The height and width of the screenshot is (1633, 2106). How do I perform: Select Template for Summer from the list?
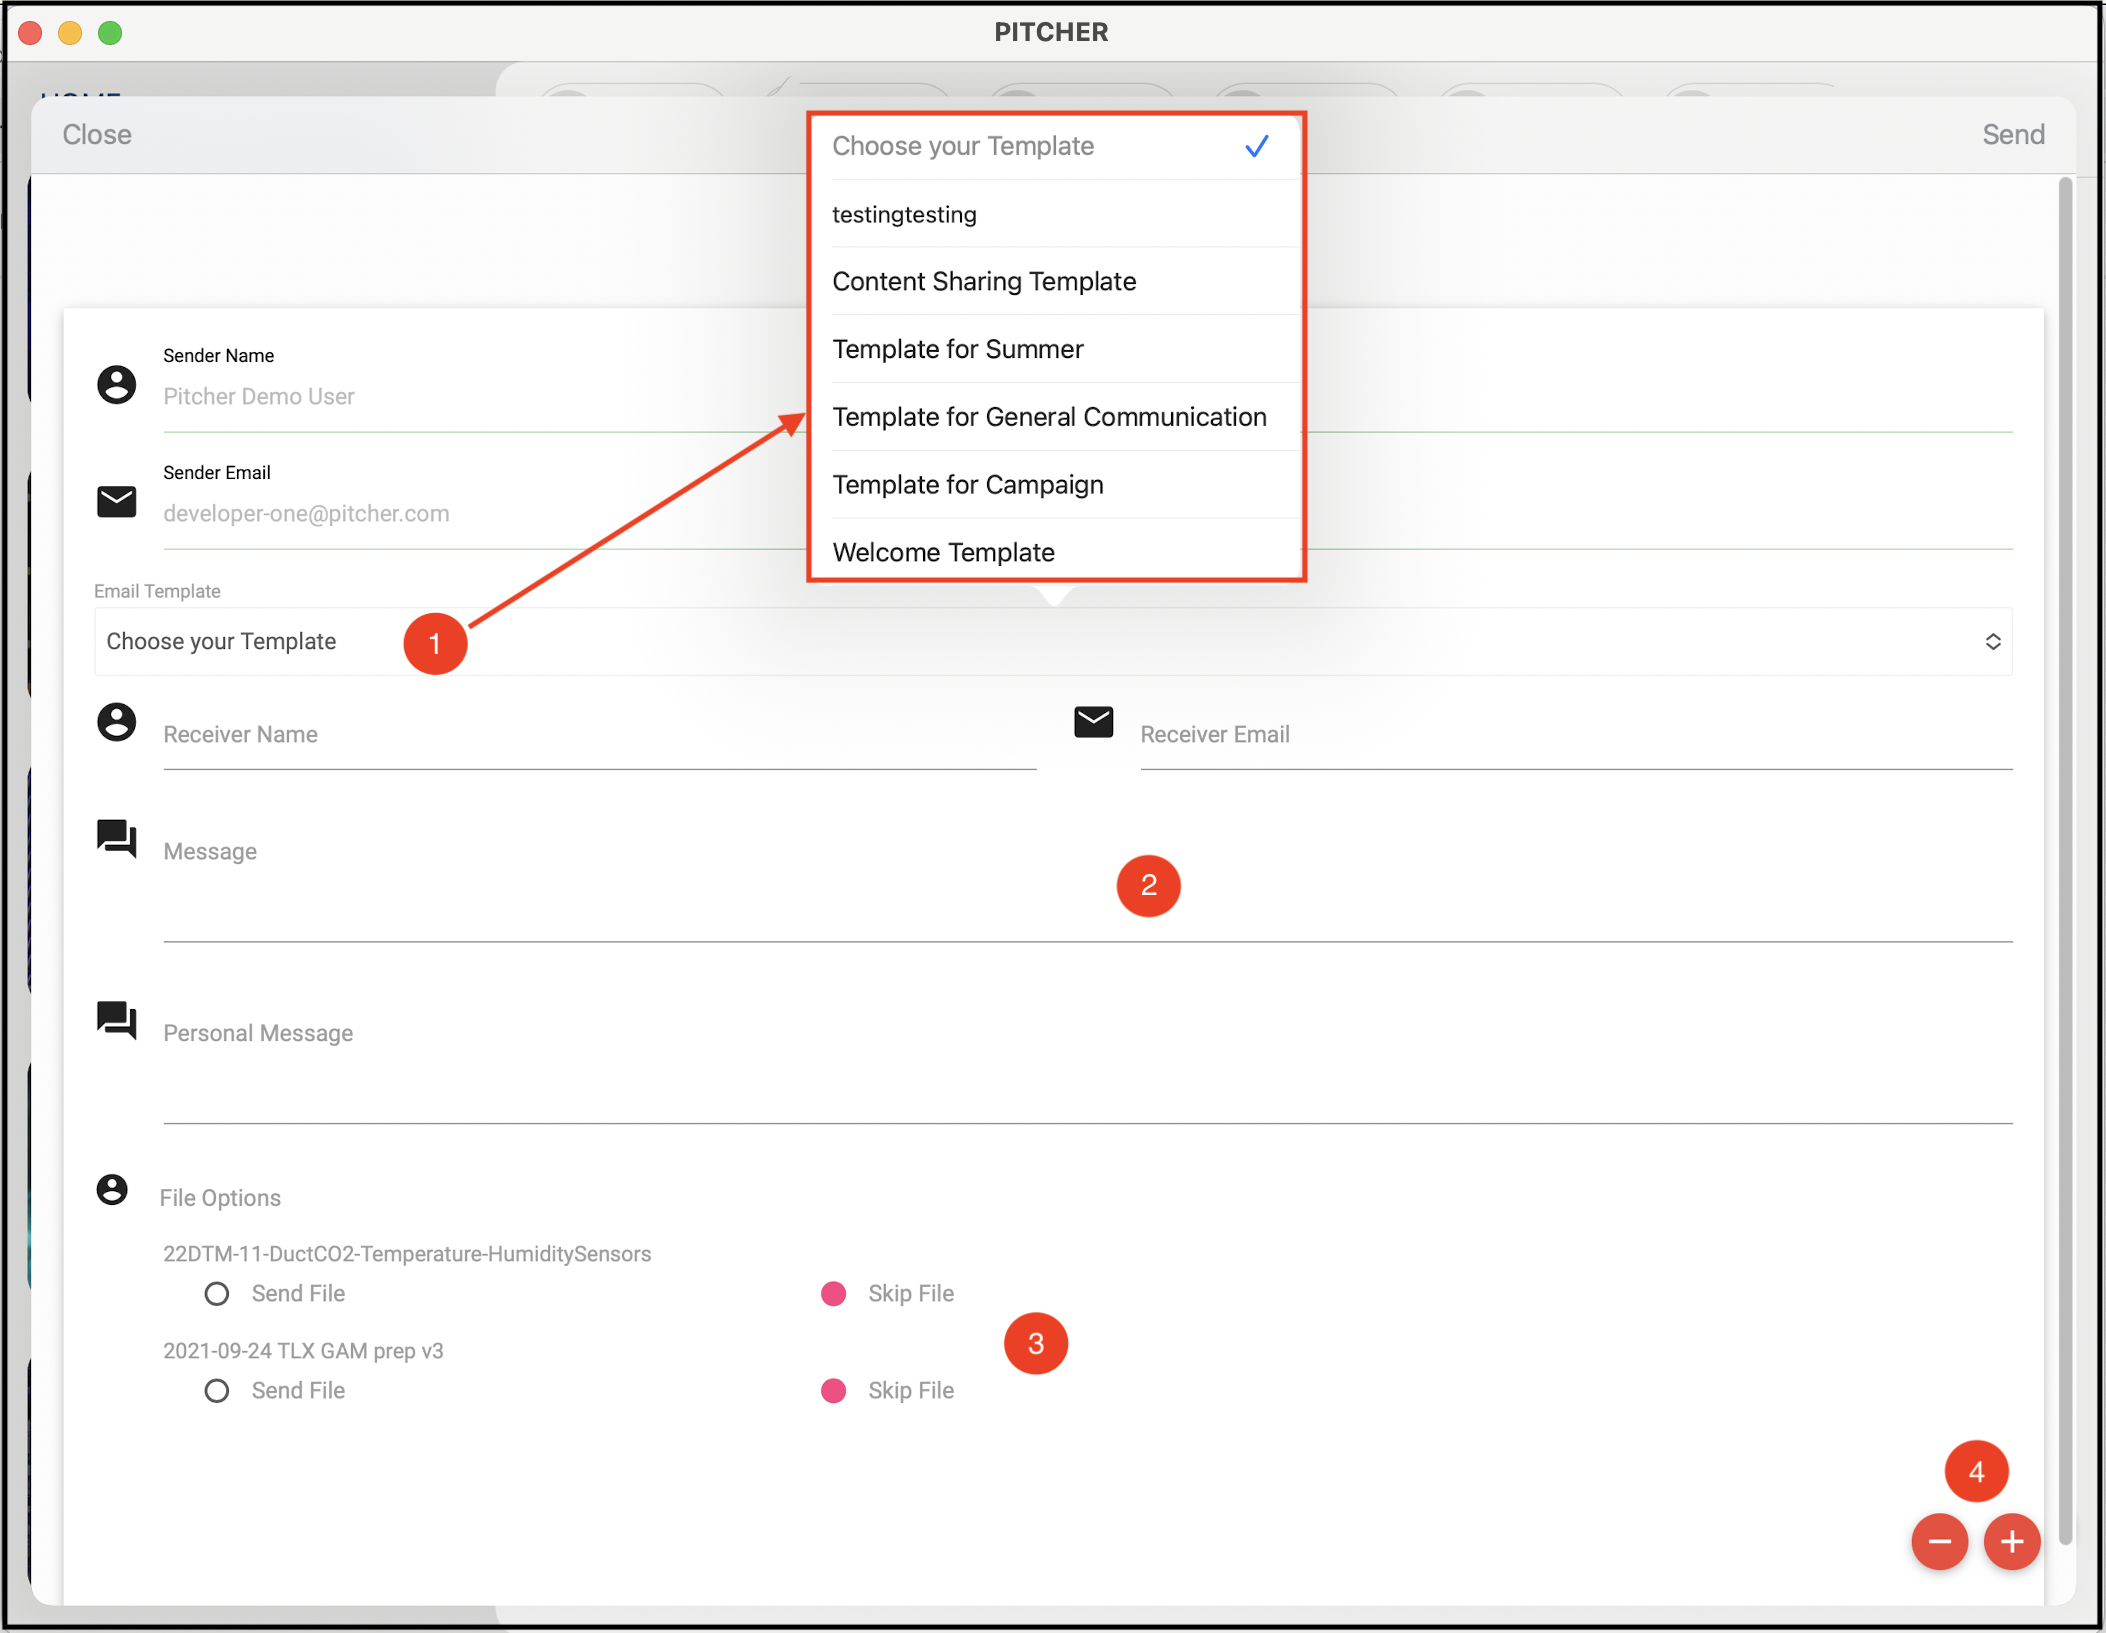coord(957,349)
